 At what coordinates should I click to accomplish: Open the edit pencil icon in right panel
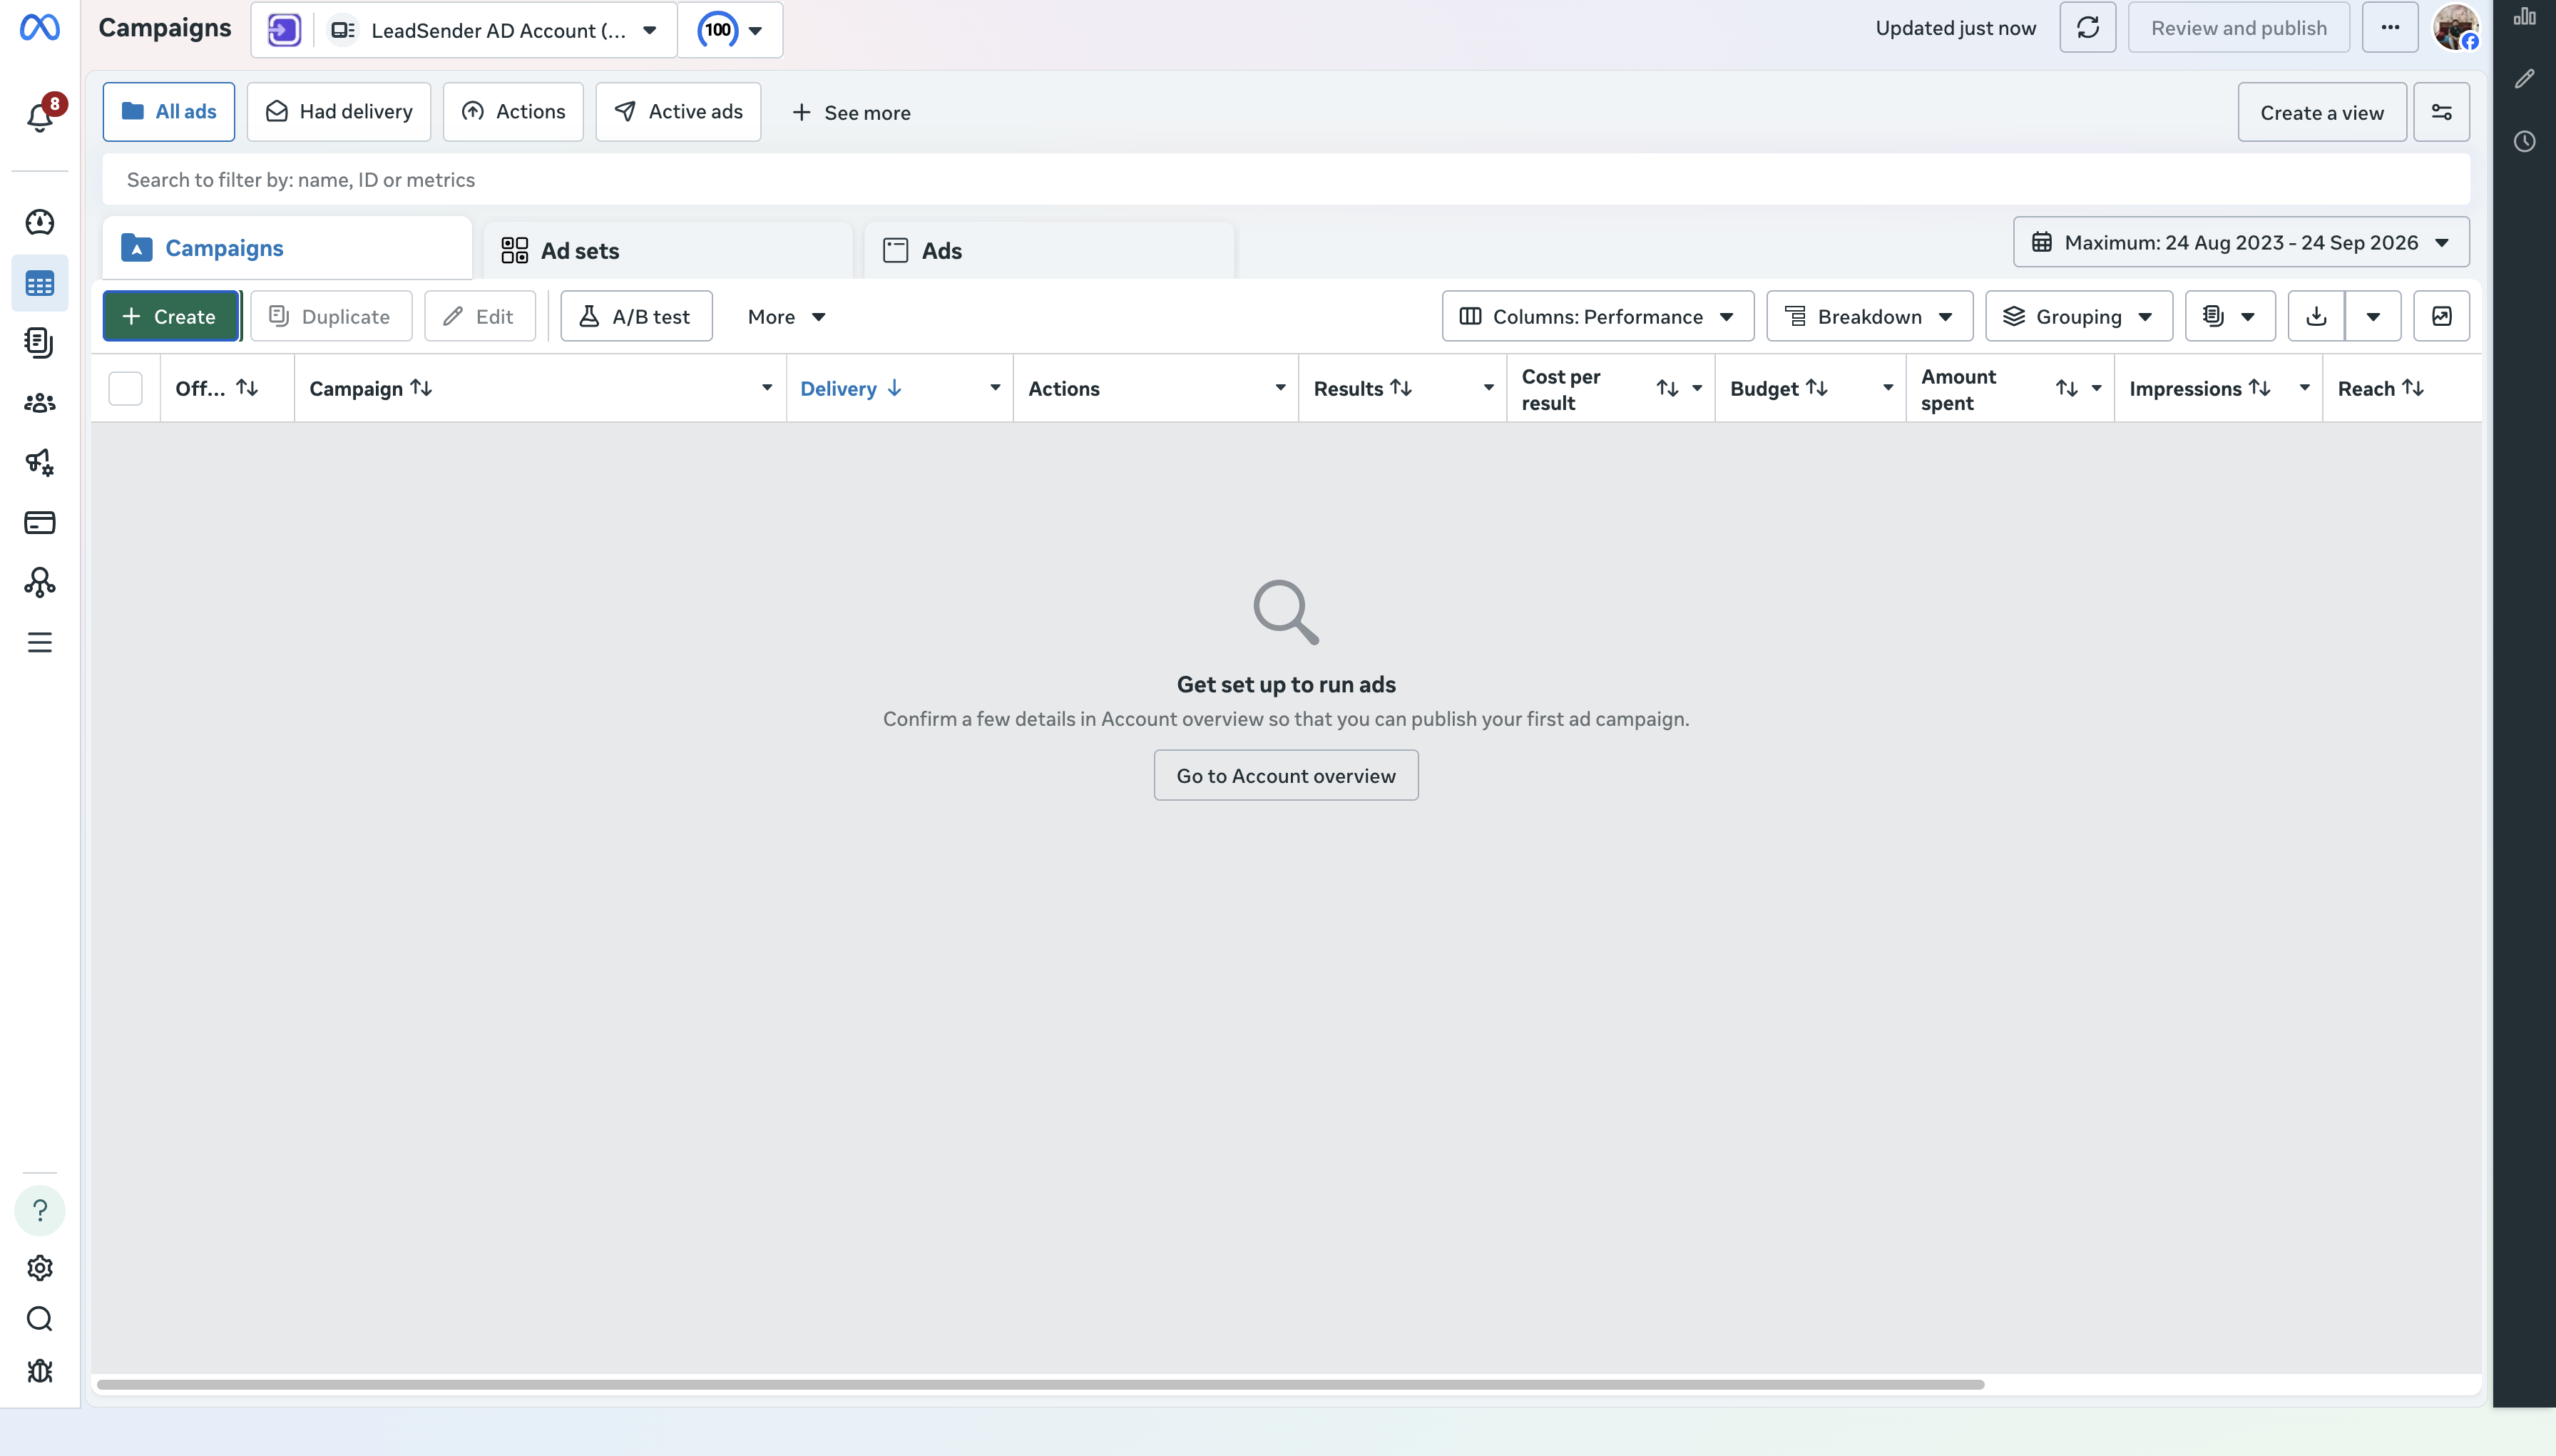click(2525, 79)
